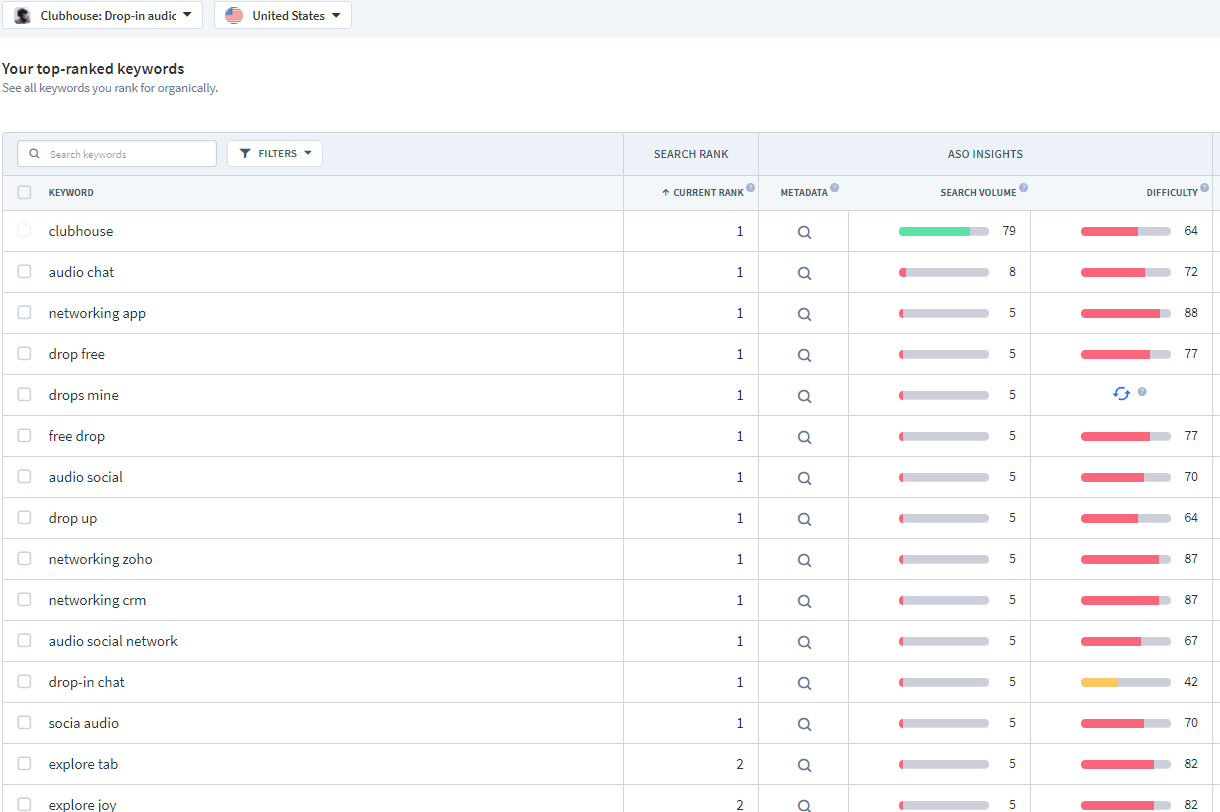
Task: Check the drops mine keyword checkbox
Action: point(25,395)
